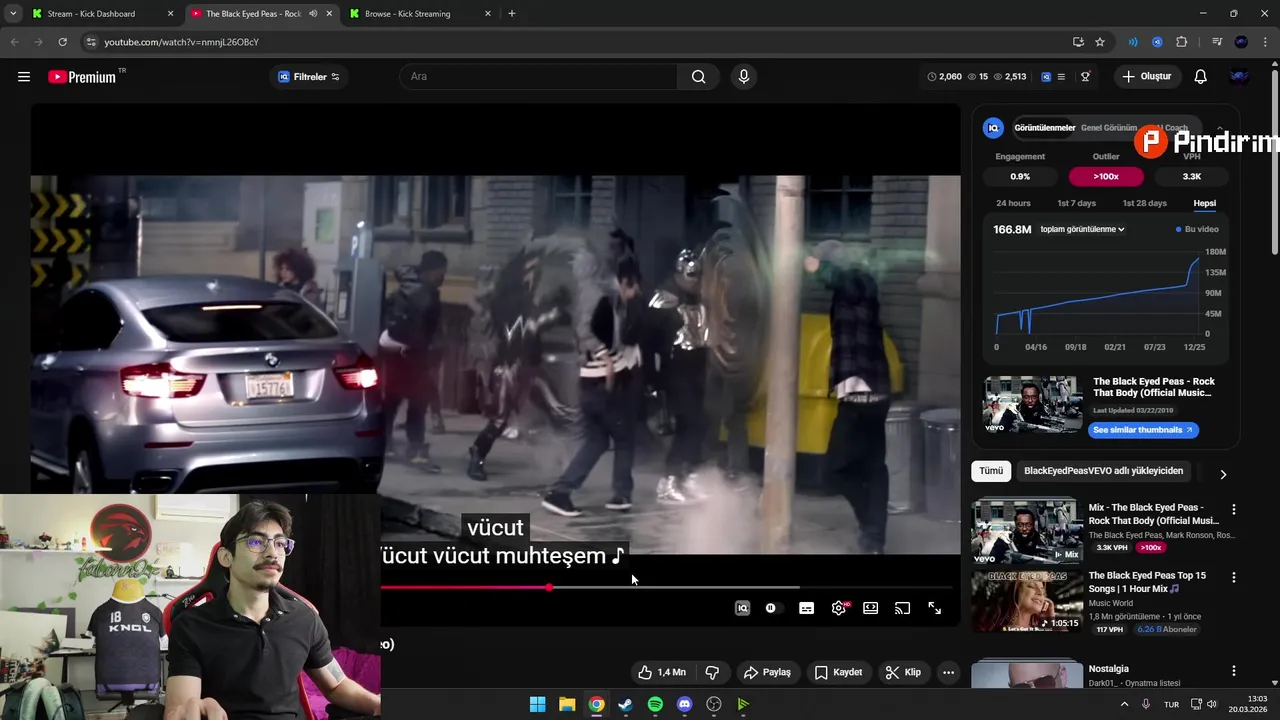Focus the Ara search field
This screenshot has height=720, width=1280.
540,77
